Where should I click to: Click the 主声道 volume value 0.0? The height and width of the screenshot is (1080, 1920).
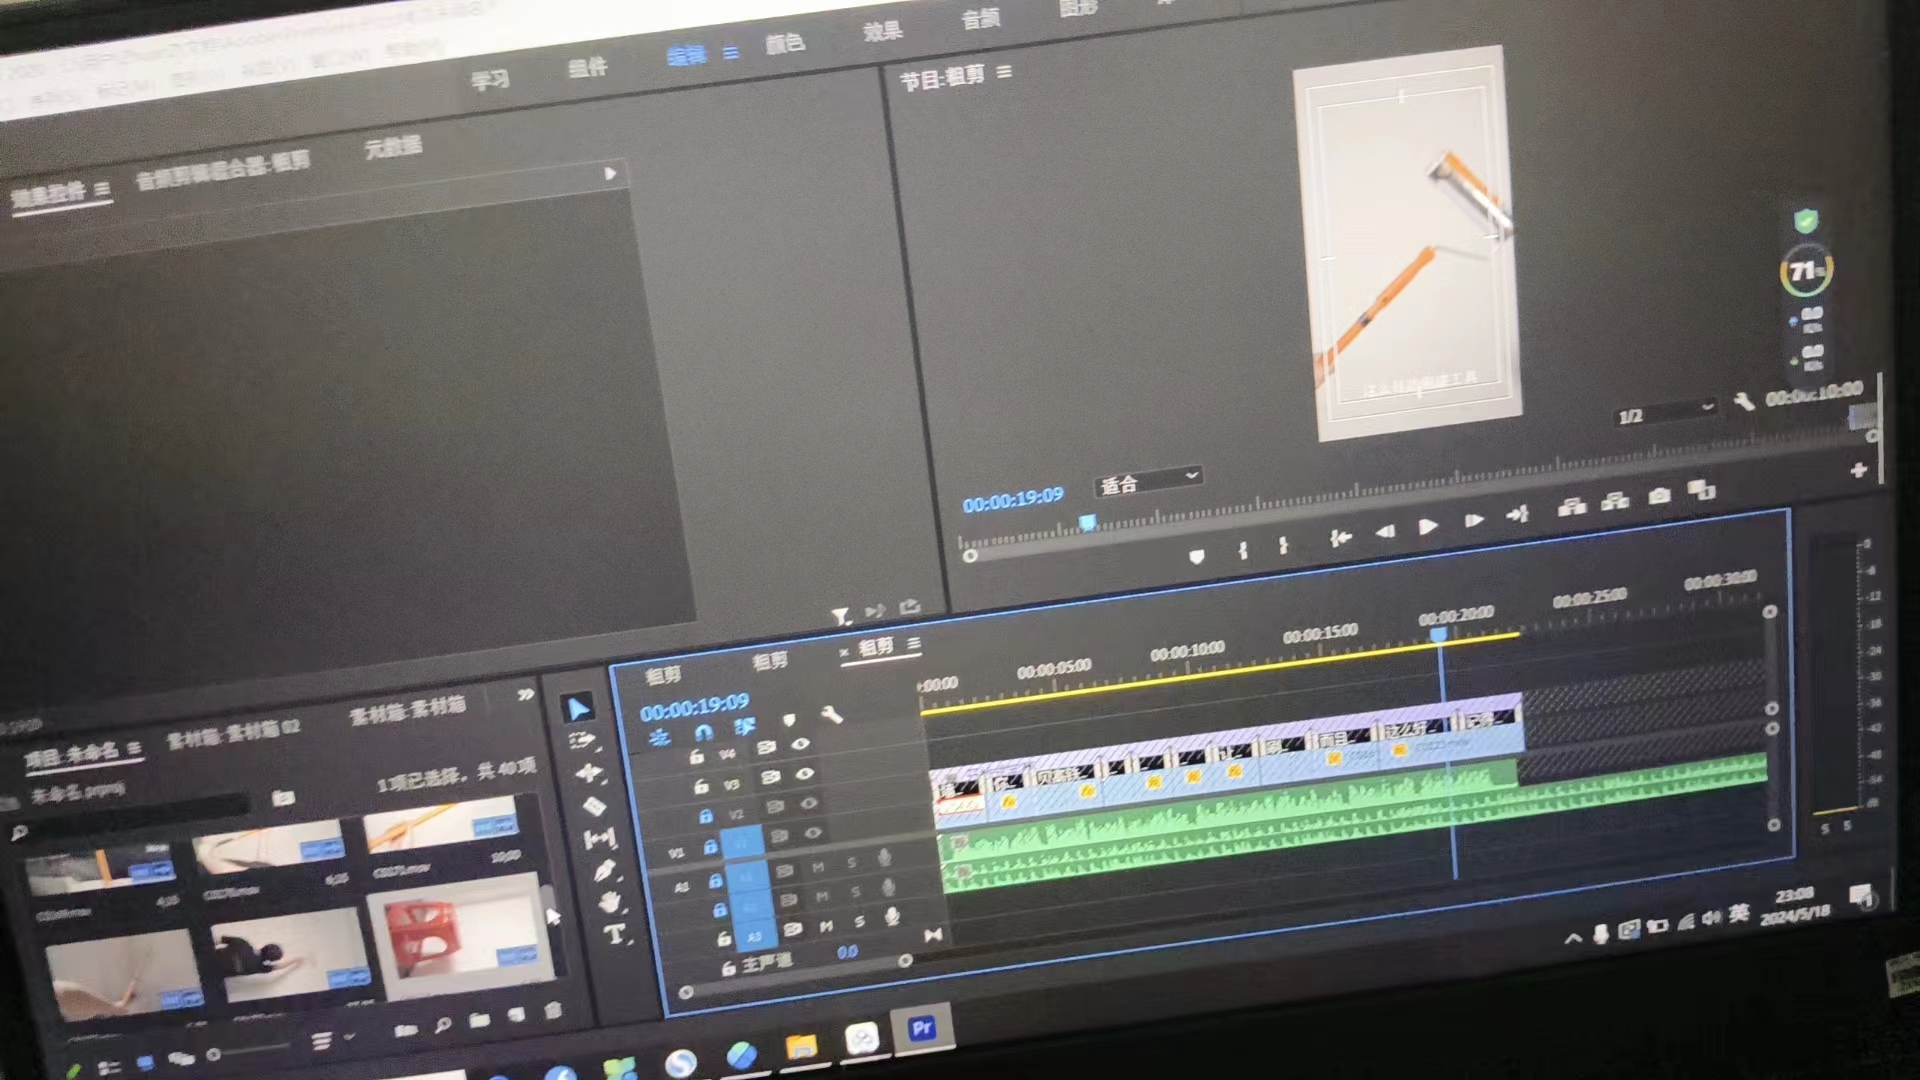click(x=847, y=952)
